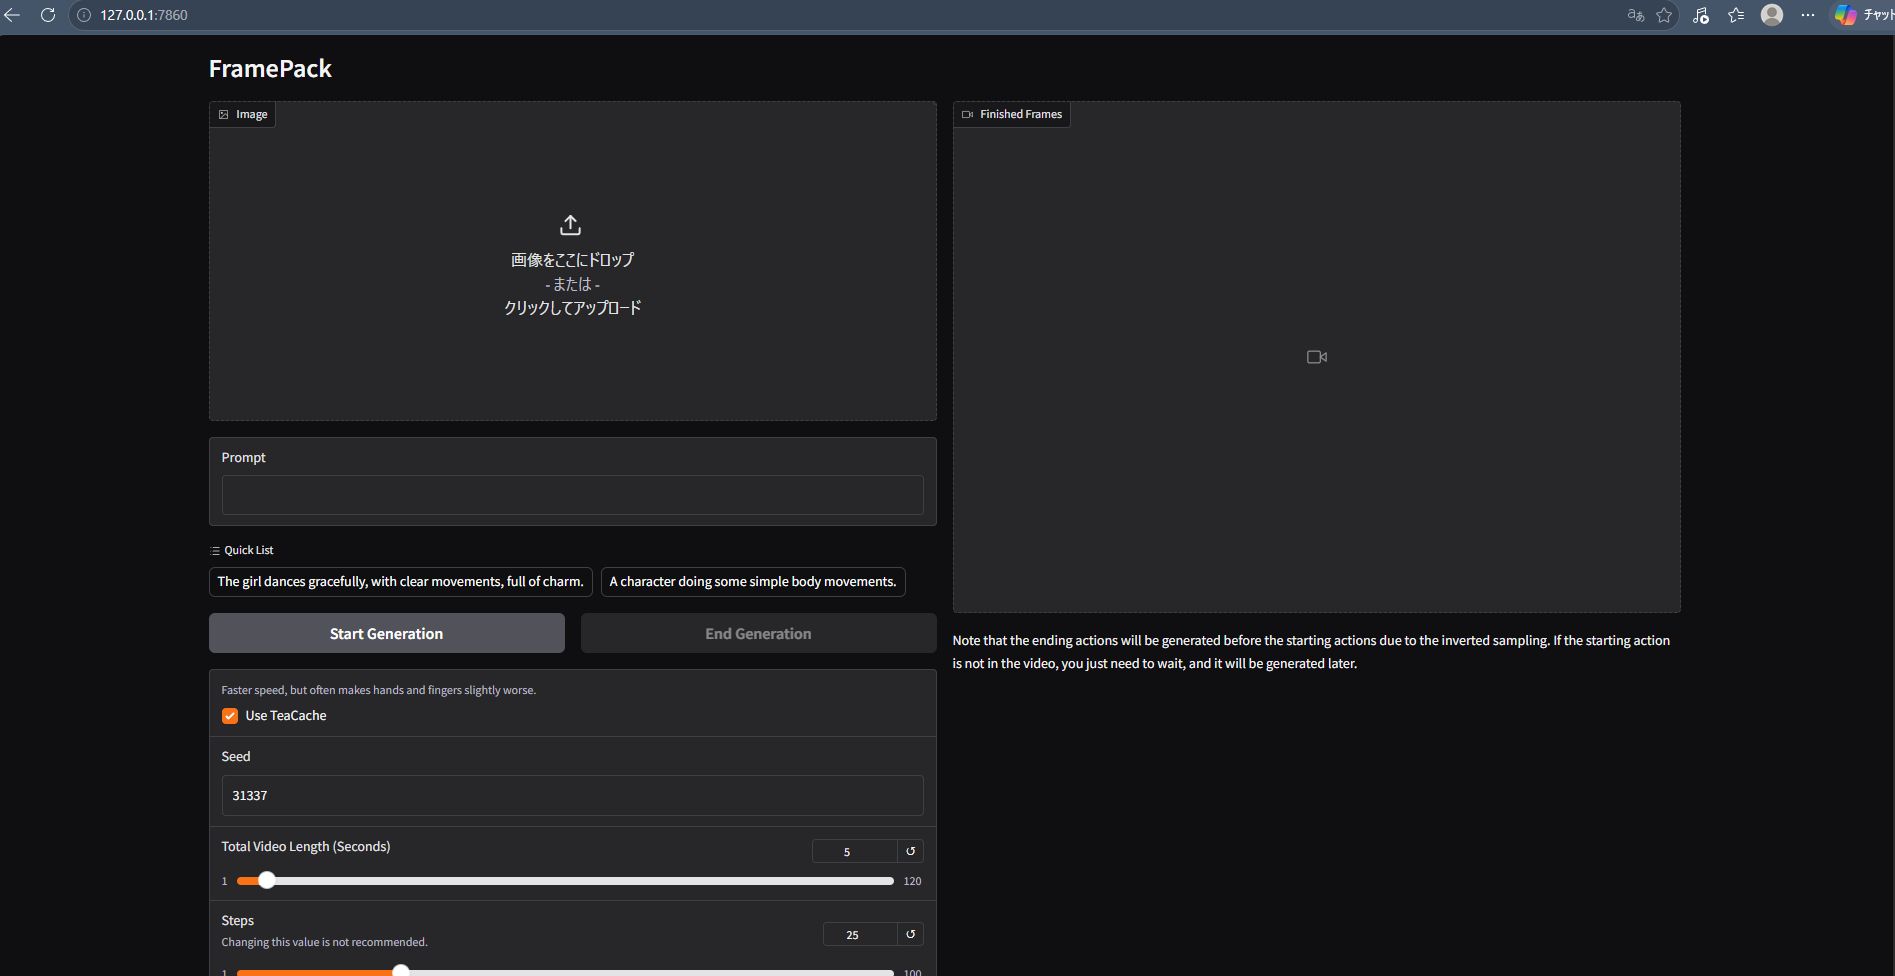Reload the page with the refresh icon
The height and width of the screenshot is (976, 1895).
coord(47,15)
